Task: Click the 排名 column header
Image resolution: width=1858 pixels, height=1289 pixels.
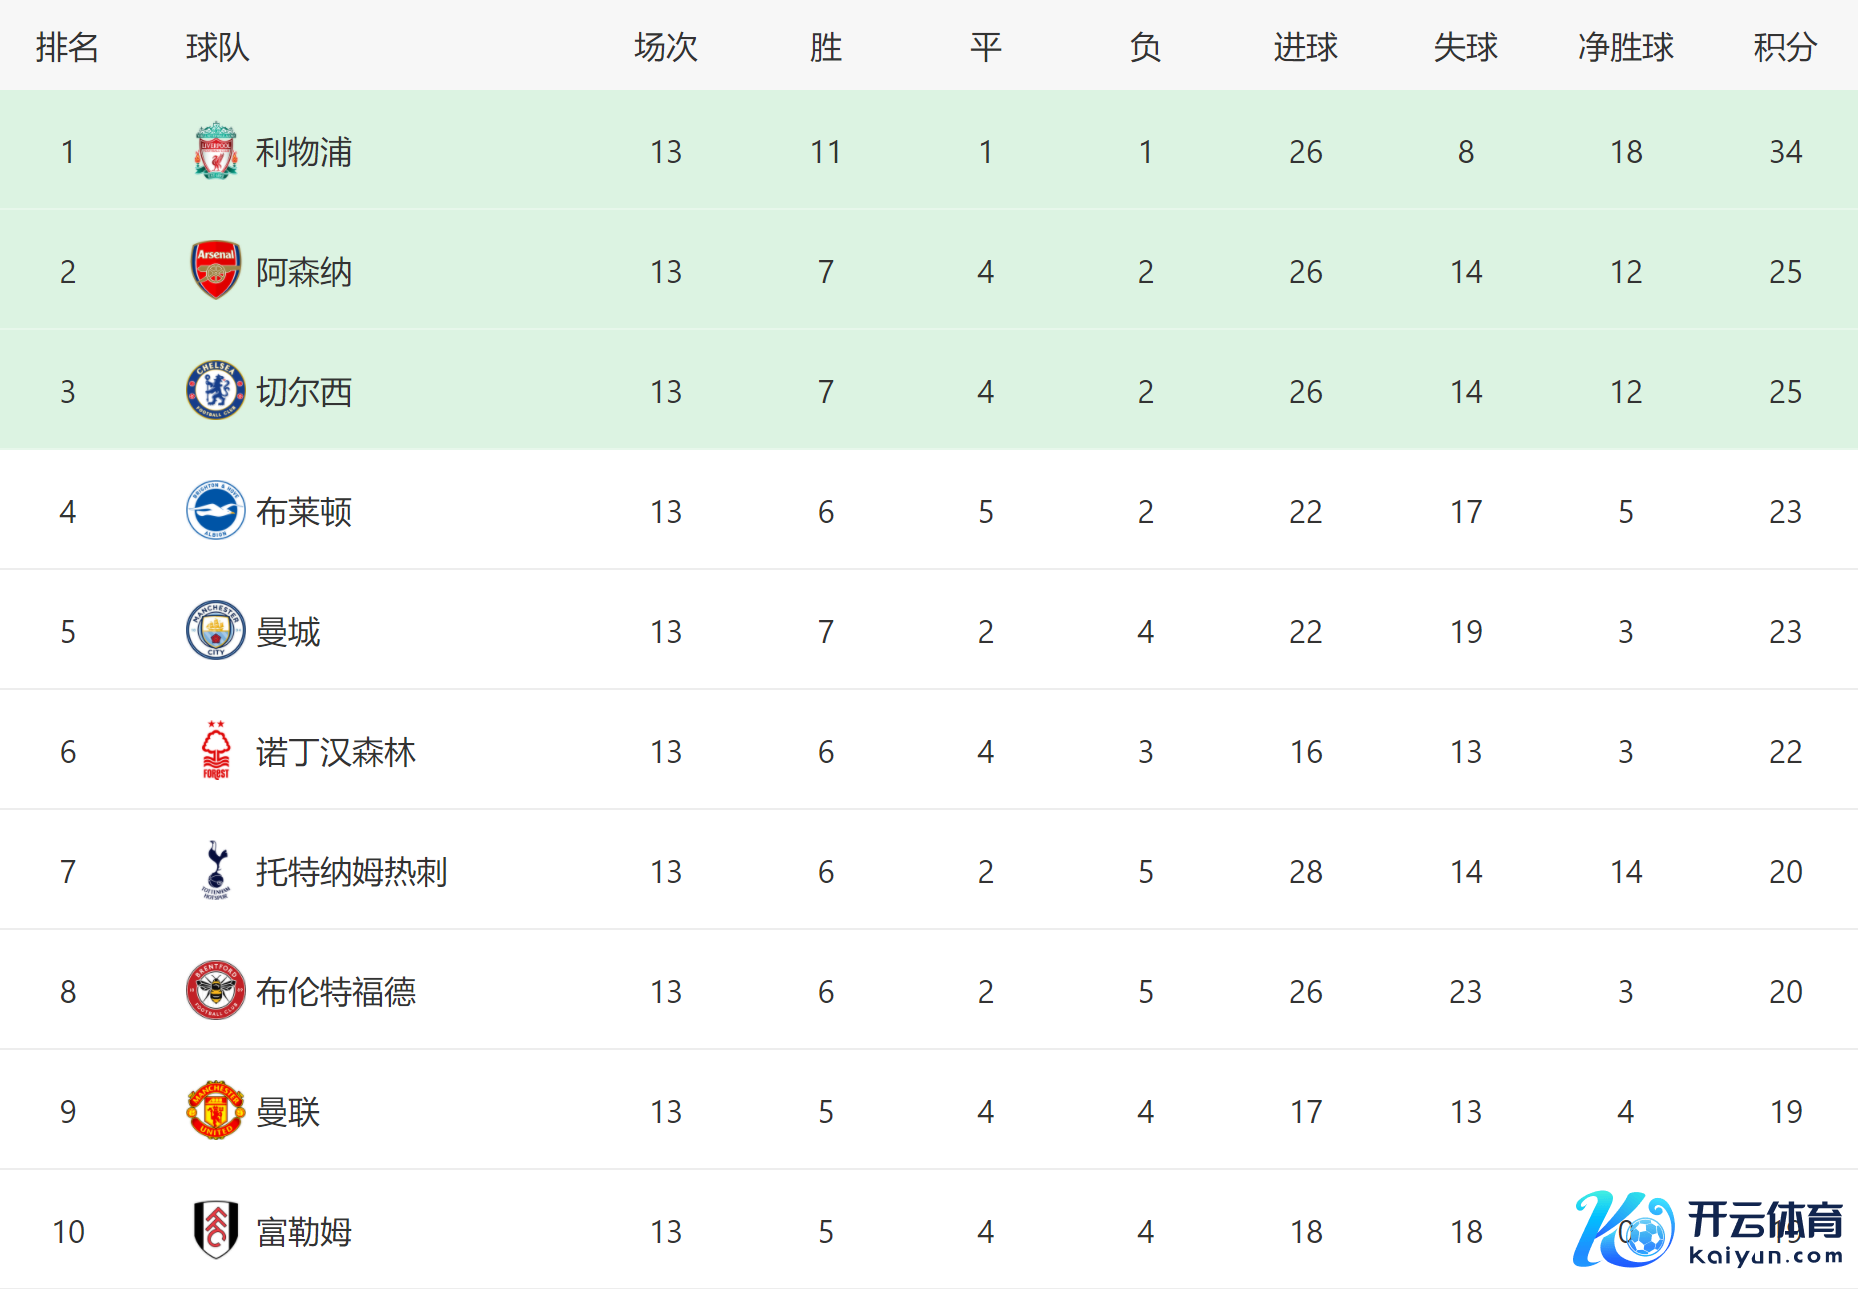Action: [67, 47]
